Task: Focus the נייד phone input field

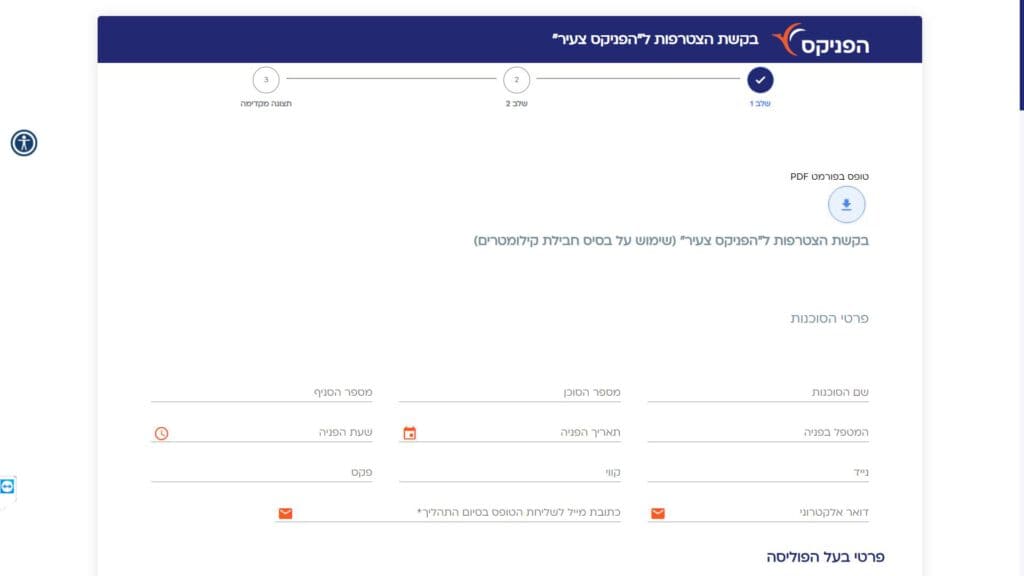Action: [758, 472]
